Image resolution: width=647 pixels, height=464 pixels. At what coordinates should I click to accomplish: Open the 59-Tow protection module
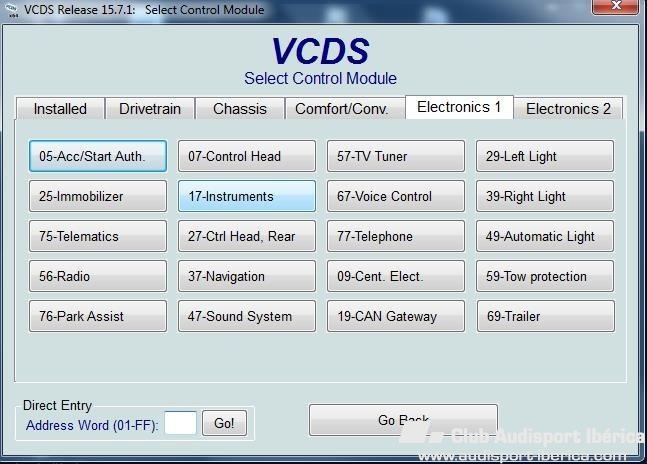pyautogui.click(x=545, y=276)
